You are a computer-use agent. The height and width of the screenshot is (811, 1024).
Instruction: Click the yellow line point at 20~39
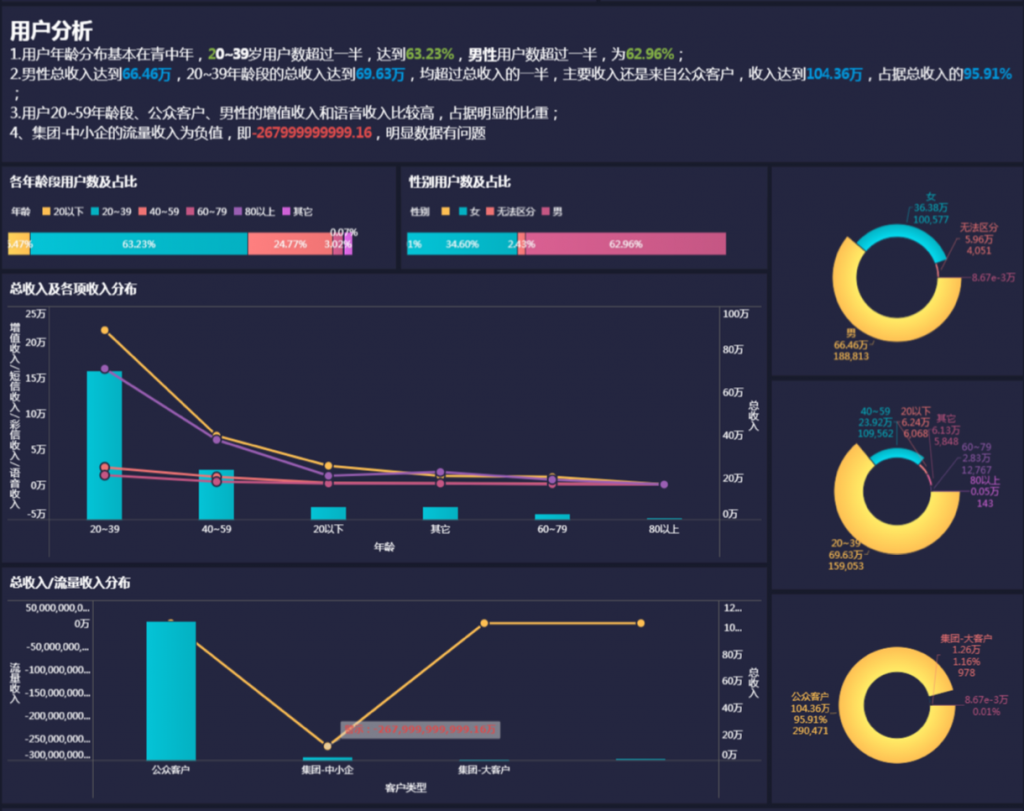[x=104, y=330]
